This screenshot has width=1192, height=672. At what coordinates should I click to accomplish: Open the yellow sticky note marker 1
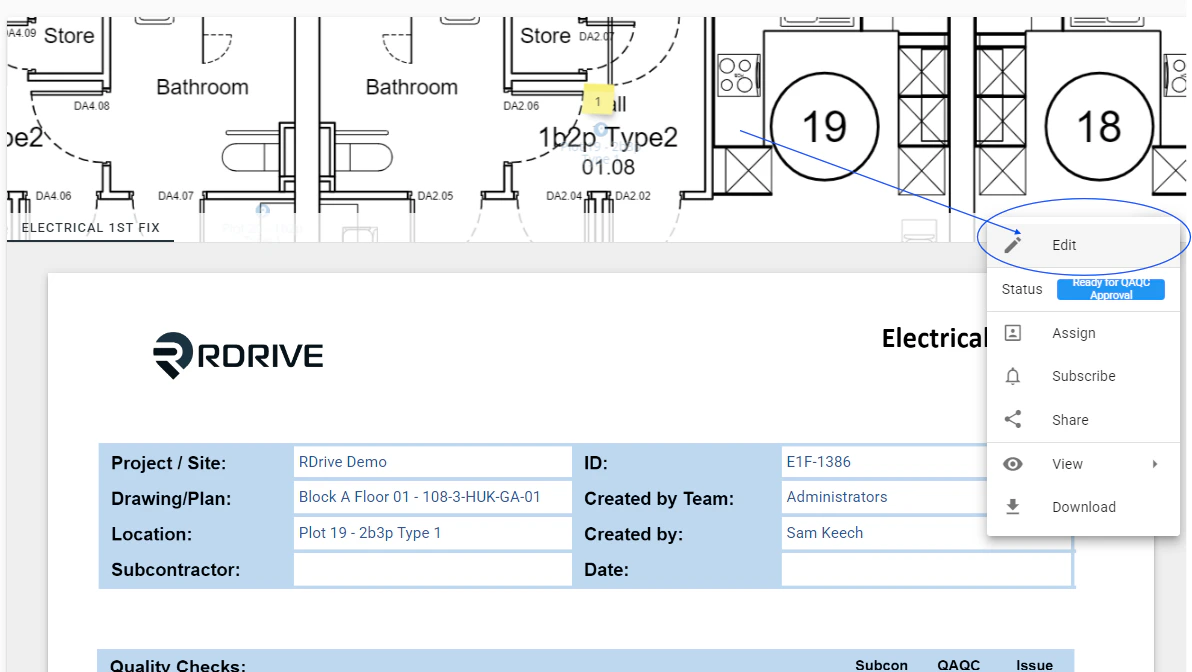[597, 100]
